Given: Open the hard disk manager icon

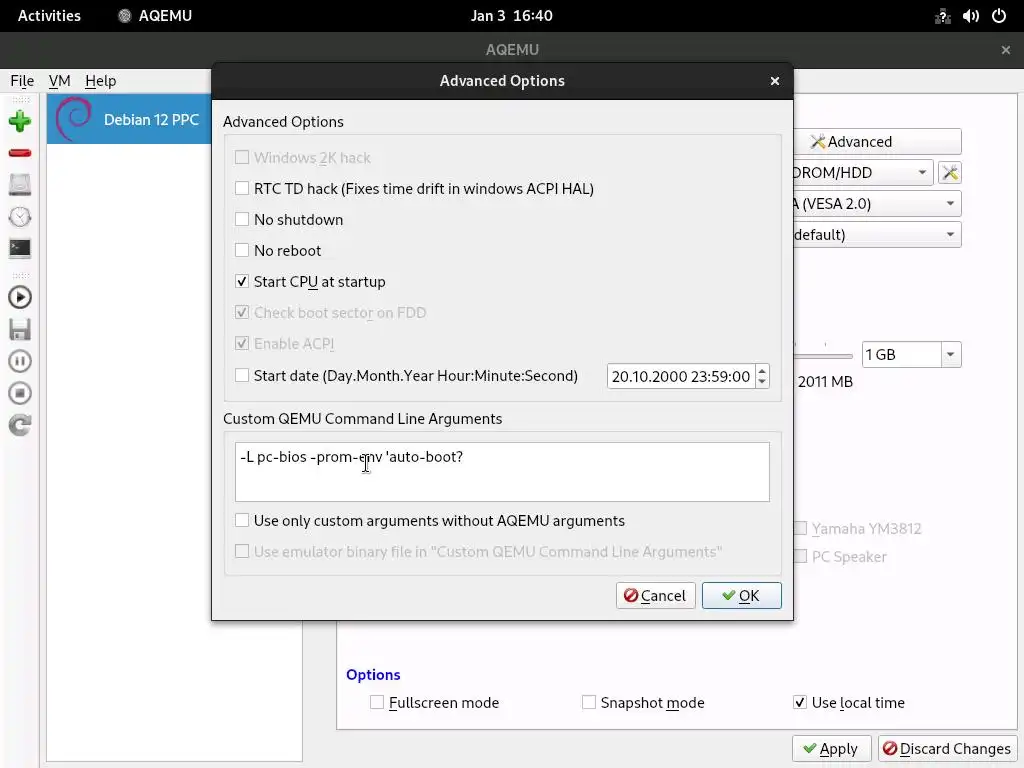Looking at the screenshot, I should point(20,185).
